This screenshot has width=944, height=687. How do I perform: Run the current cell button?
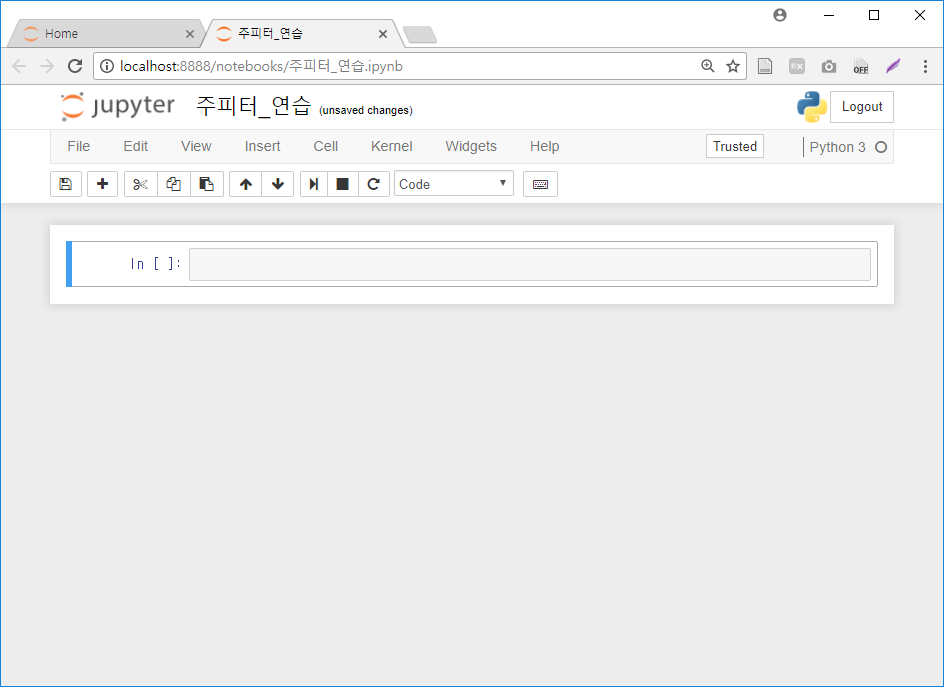314,184
